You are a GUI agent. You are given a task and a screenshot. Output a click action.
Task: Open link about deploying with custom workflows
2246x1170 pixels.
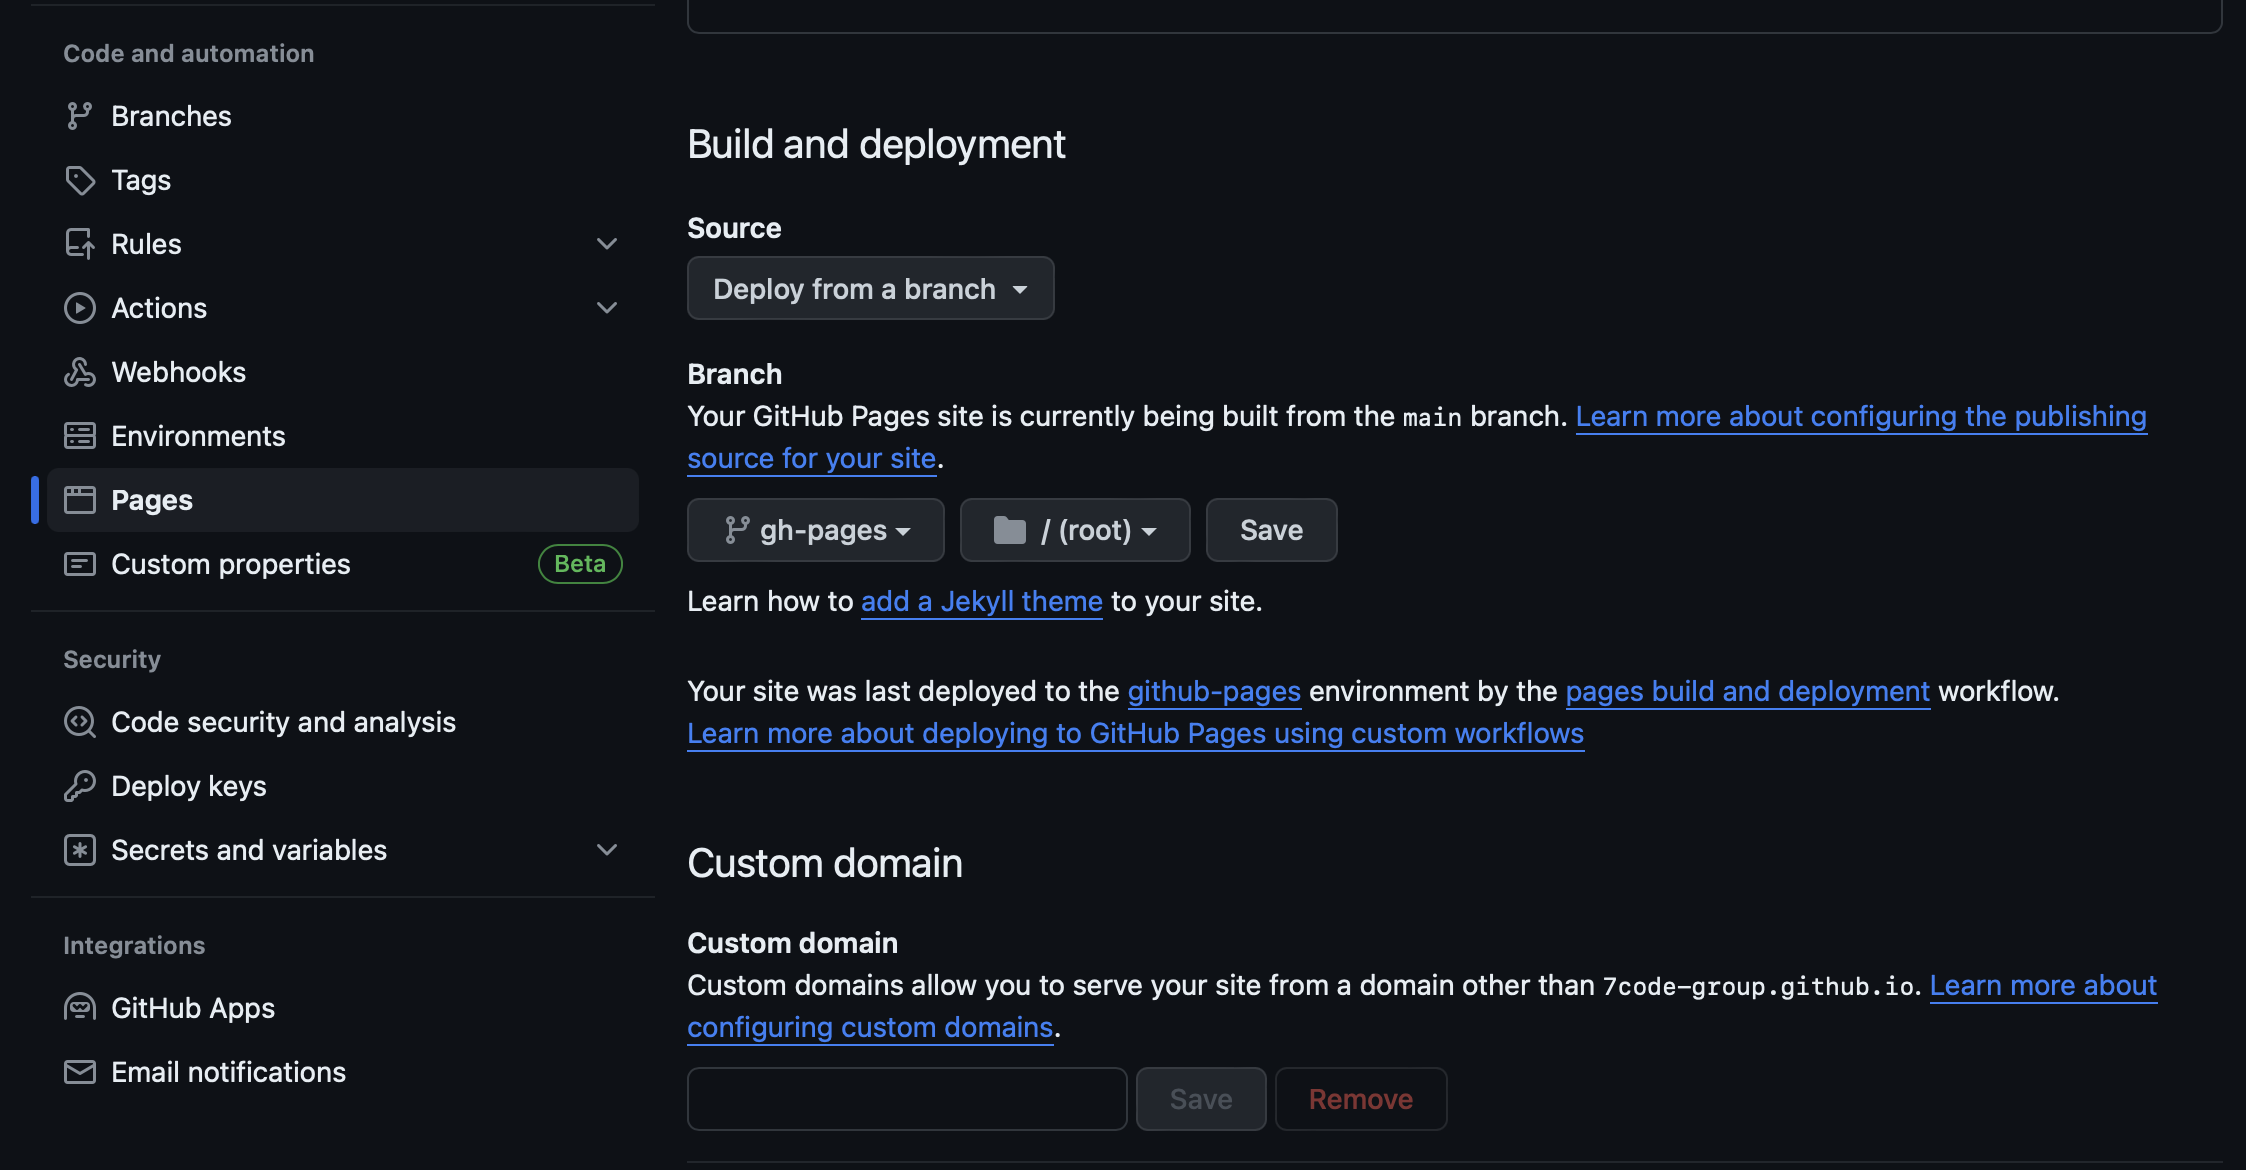1136,733
